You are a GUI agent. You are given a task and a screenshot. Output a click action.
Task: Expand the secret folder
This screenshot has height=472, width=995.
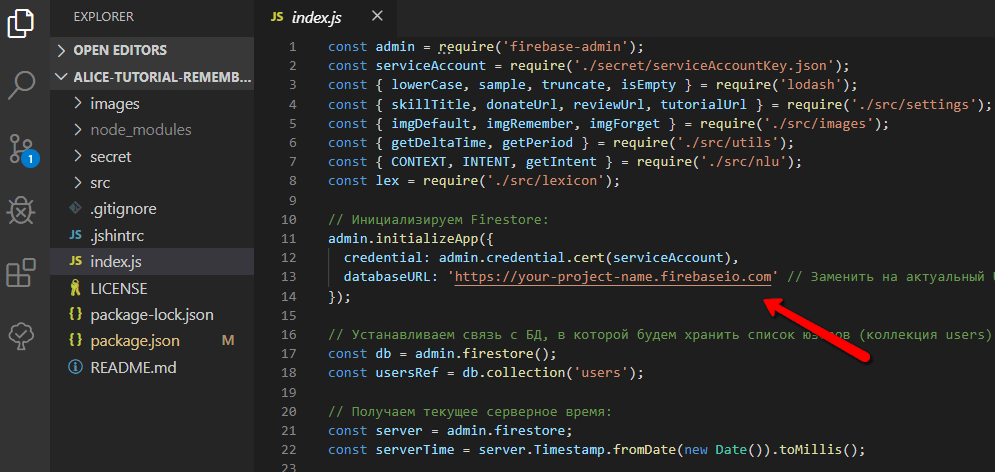[x=151, y=156]
